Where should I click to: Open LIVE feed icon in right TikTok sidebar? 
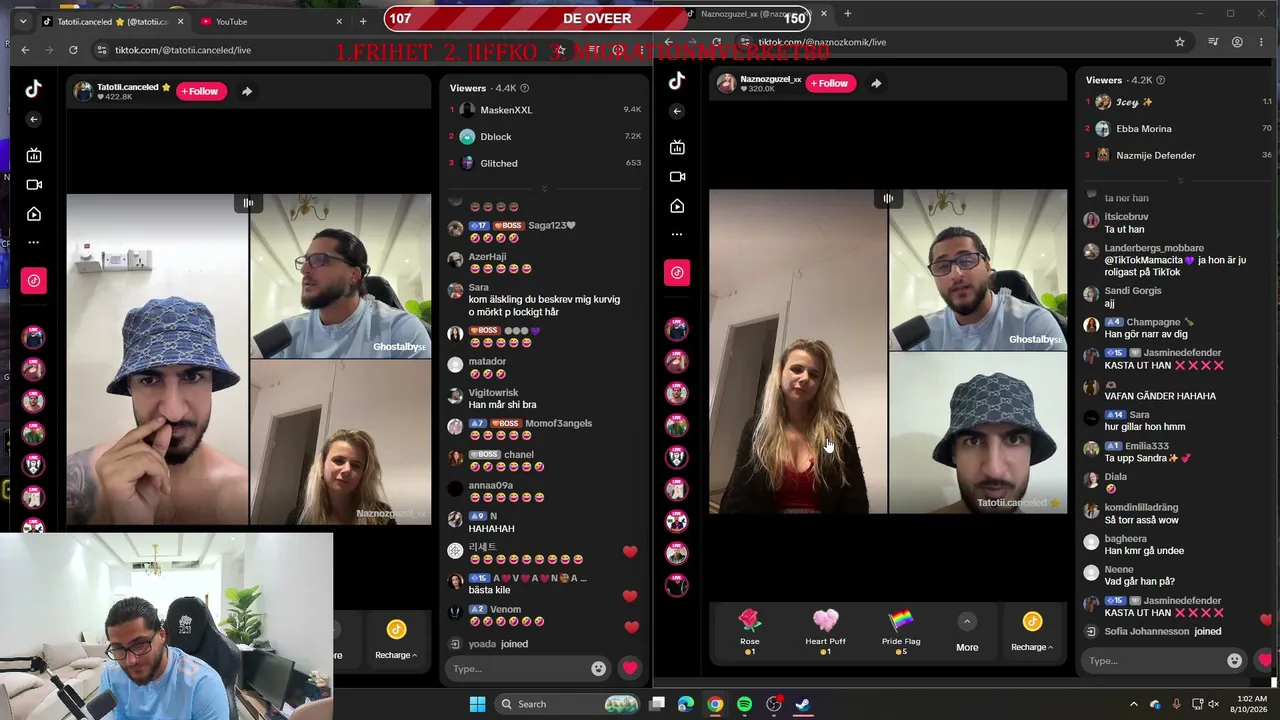pos(677,147)
